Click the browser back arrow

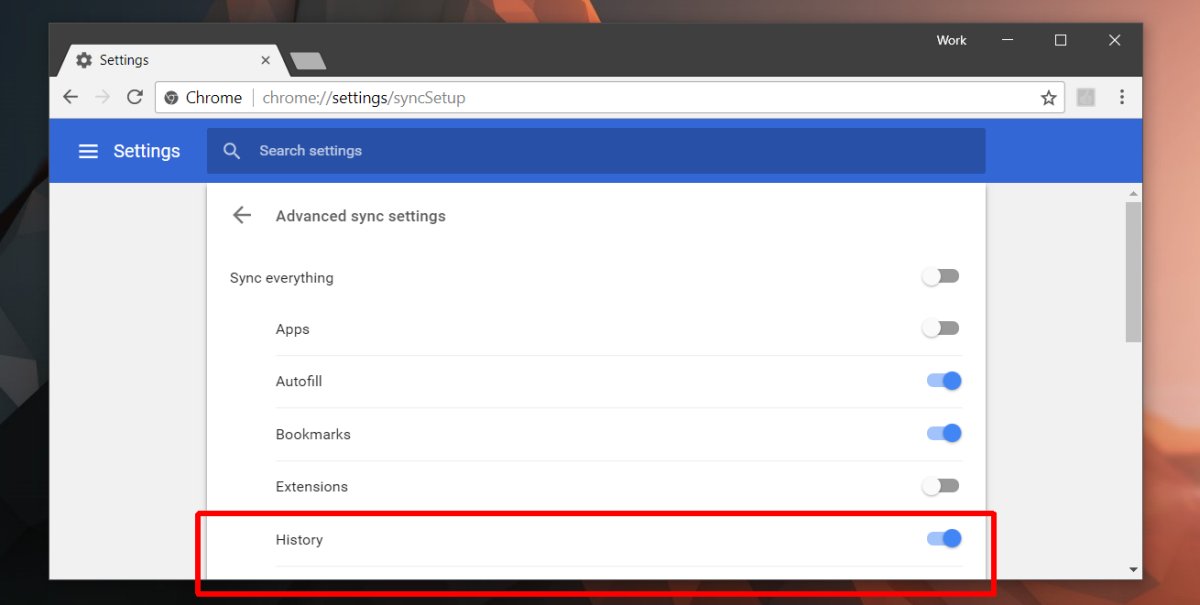tap(70, 97)
